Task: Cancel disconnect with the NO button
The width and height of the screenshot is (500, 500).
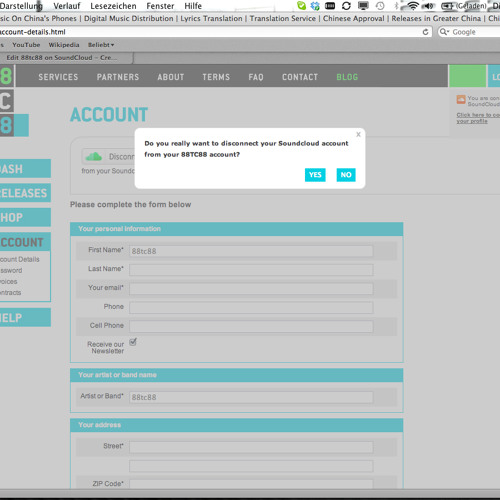Action: click(x=346, y=175)
